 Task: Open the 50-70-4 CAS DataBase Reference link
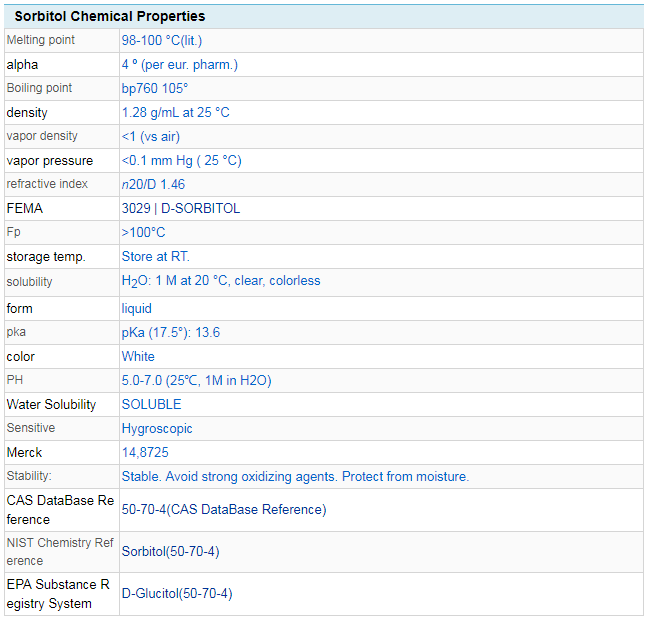click(x=223, y=510)
